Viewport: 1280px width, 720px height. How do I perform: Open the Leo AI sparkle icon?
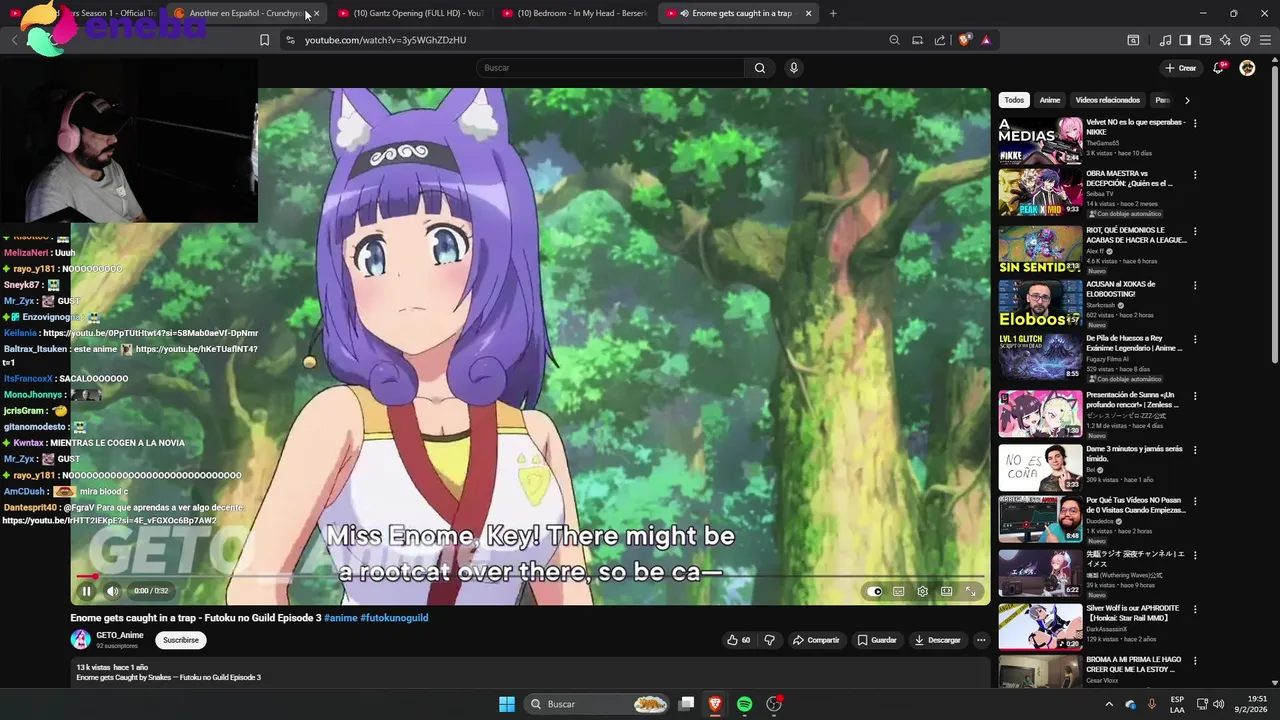point(1225,40)
